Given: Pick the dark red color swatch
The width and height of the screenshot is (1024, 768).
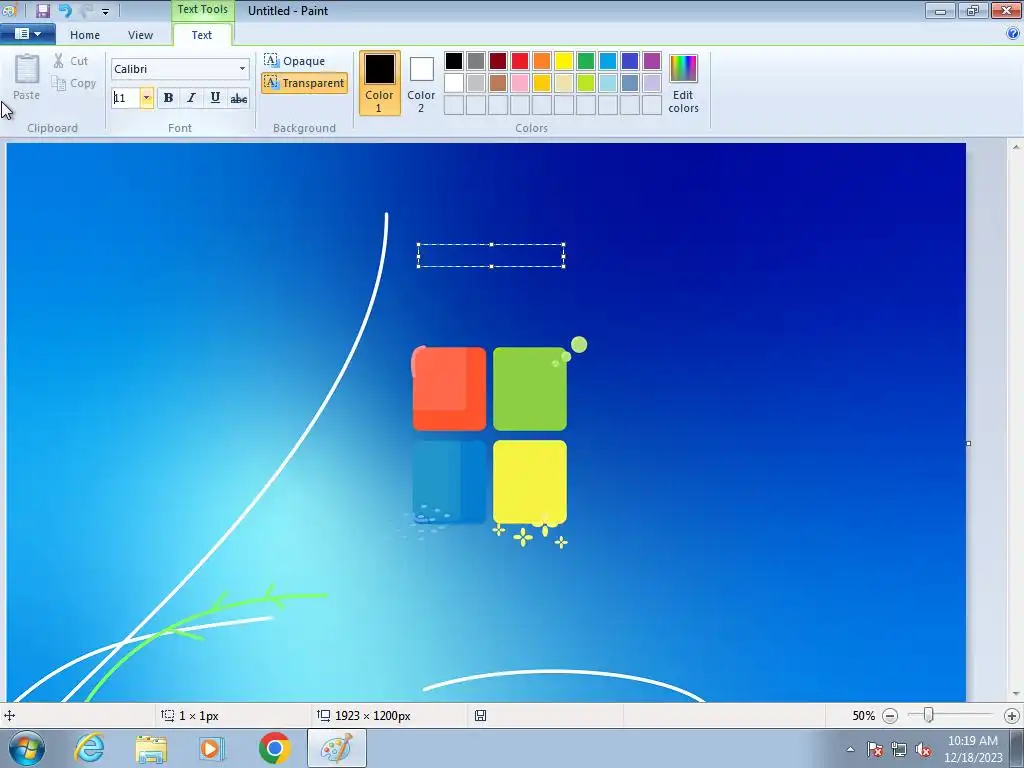Looking at the screenshot, I should (x=498, y=61).
